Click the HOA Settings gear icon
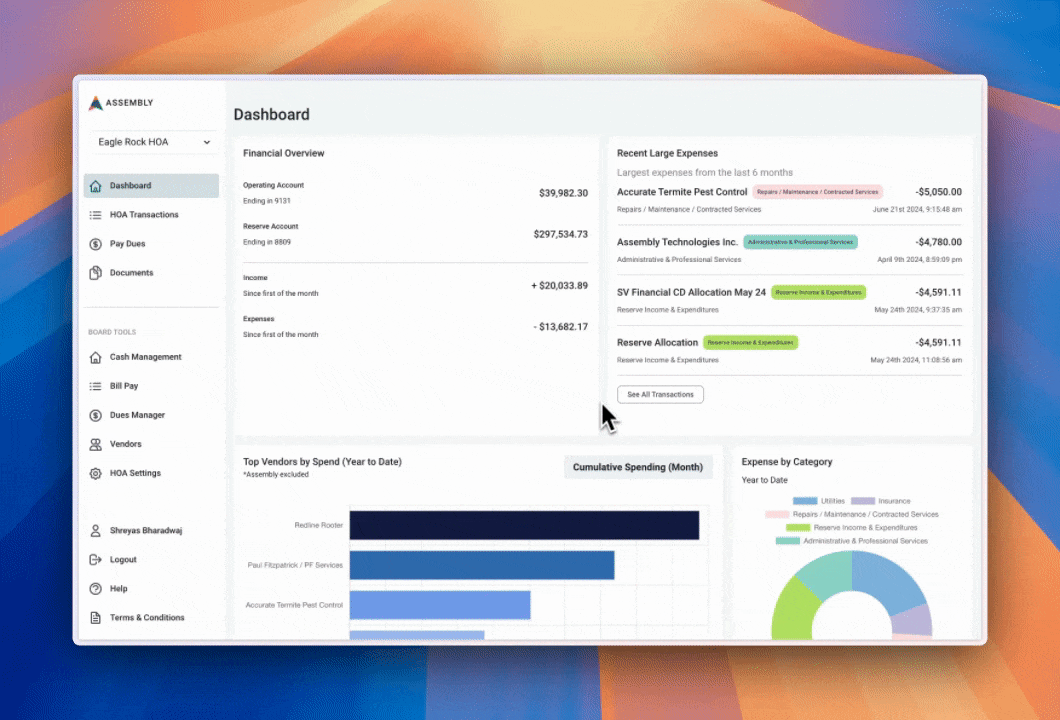This screenshot has height=720, width=1060. pos(96,473)
